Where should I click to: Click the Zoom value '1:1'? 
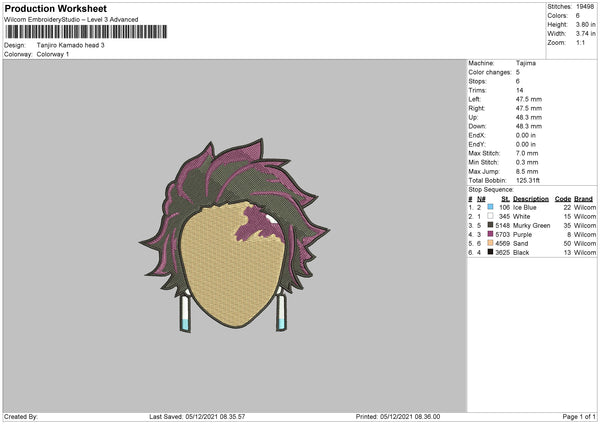(x=580, y=42)
